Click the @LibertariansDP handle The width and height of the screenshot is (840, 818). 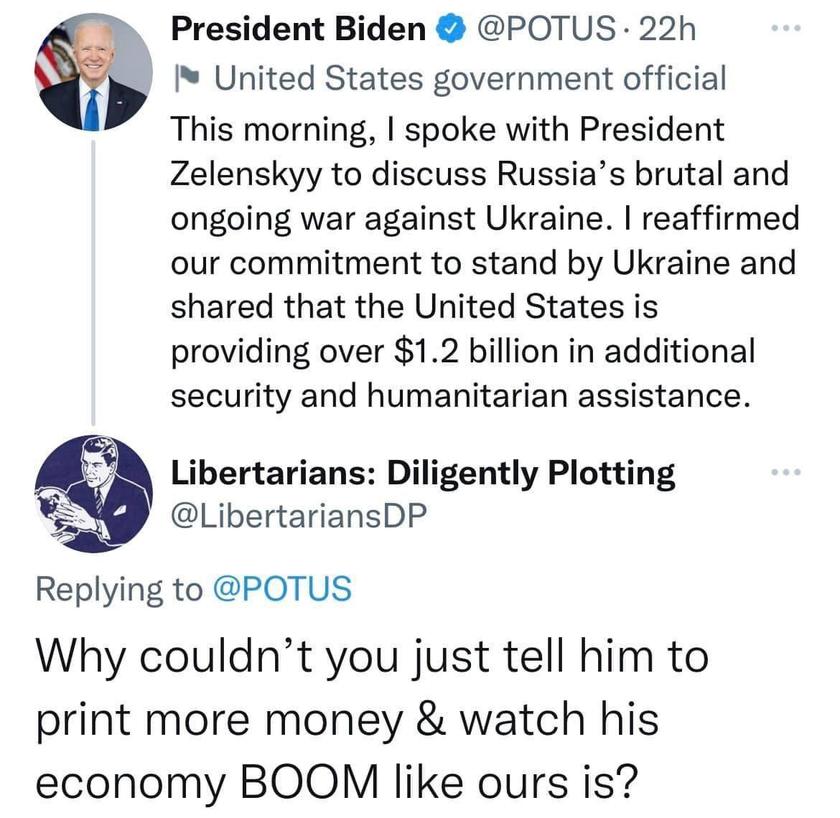298,516
